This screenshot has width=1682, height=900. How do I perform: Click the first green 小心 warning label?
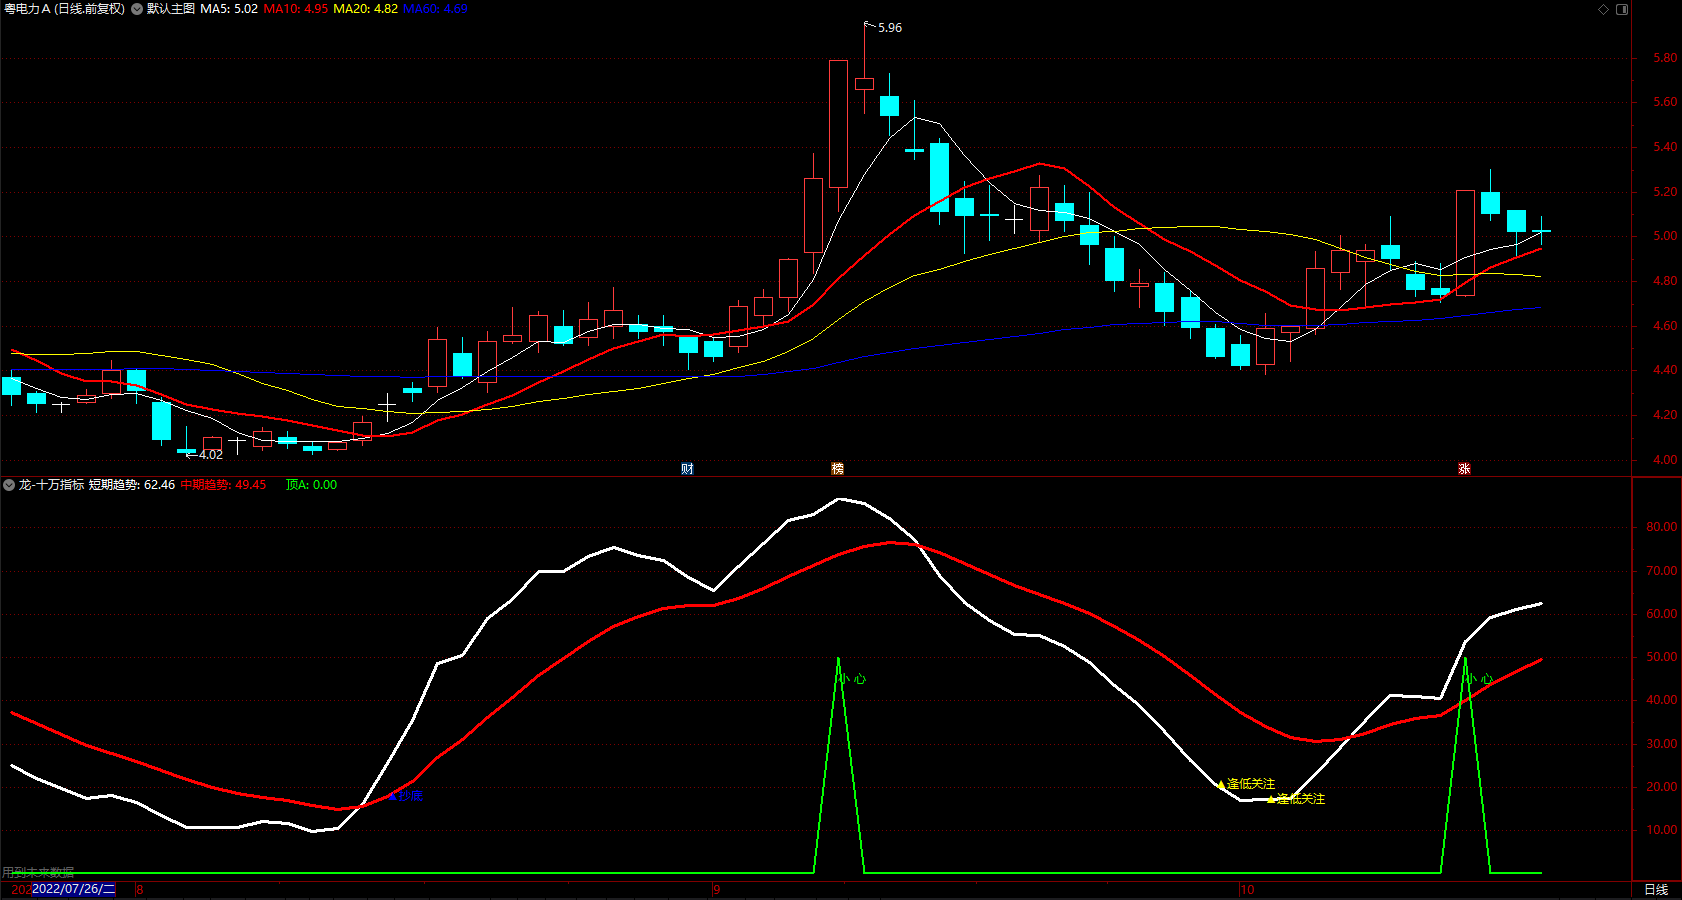pyautogui.click(x=852, y=679)
